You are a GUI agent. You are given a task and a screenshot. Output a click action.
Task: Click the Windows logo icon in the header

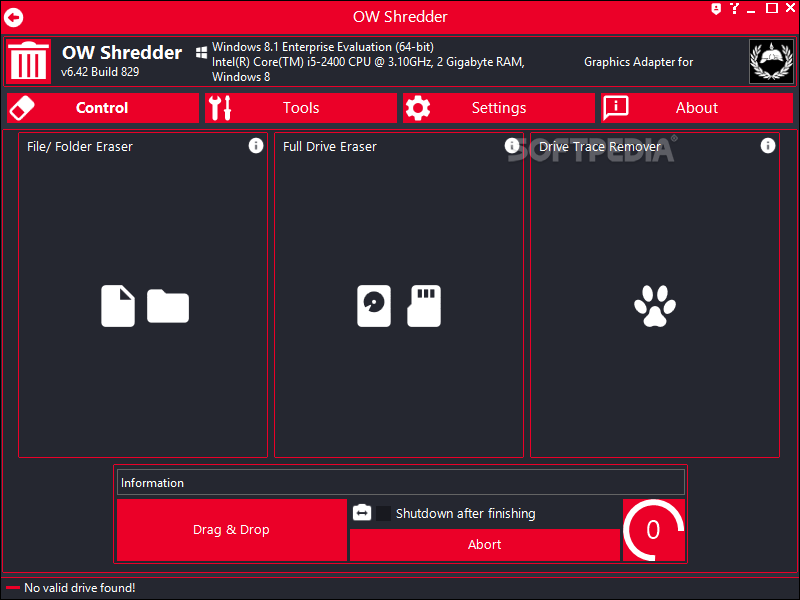pos(202,52)
